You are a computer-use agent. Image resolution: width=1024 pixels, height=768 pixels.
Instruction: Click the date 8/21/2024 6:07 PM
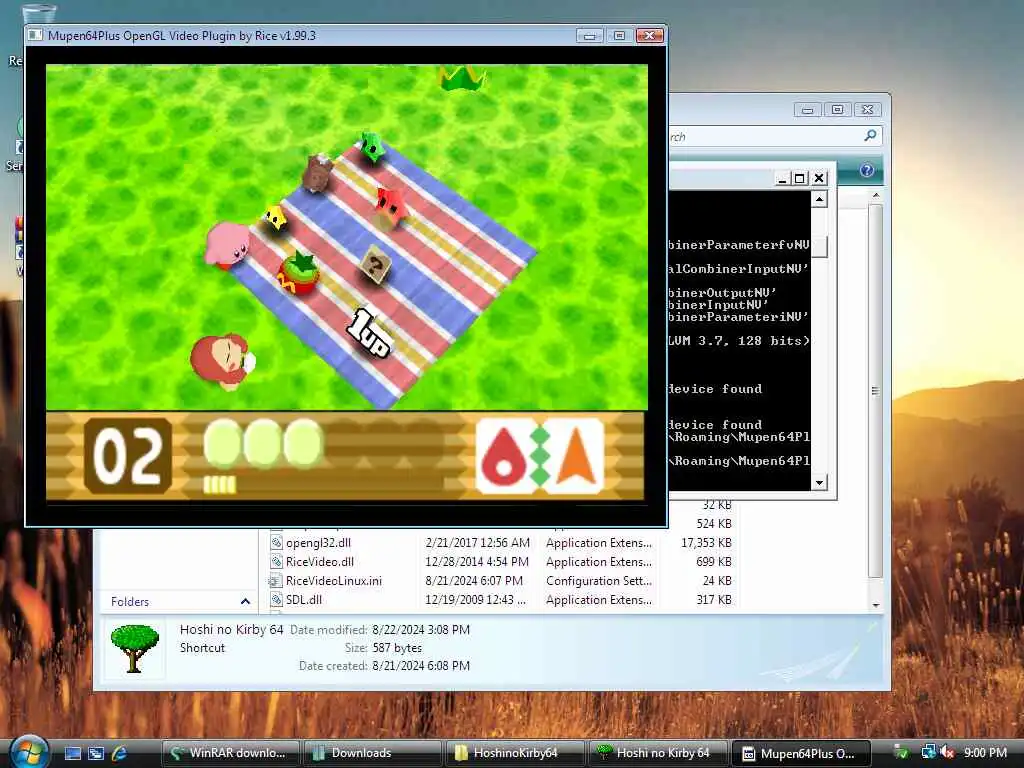474,581
